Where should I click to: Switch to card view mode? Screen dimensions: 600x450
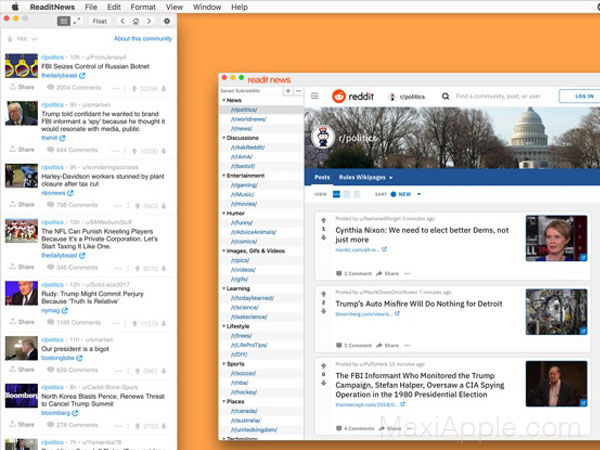(336, 194)
